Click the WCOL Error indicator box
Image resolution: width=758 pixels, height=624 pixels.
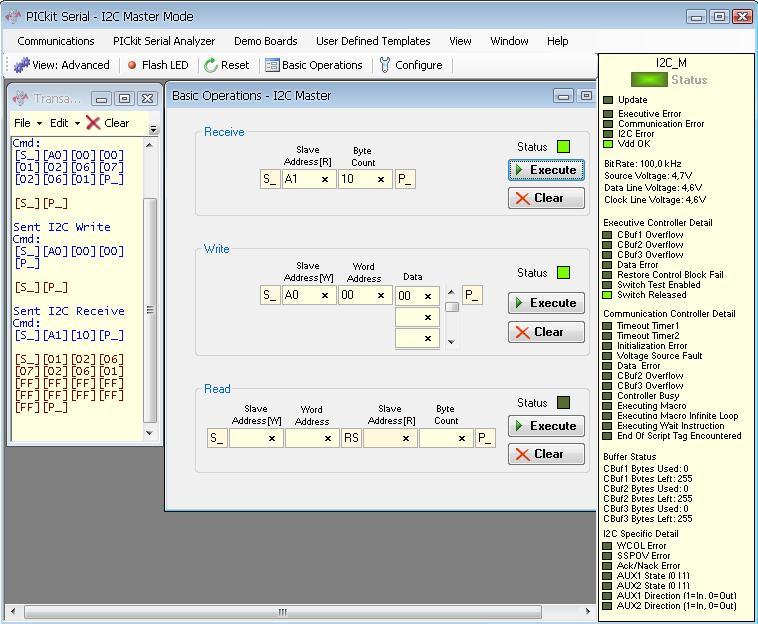[607, 546]
